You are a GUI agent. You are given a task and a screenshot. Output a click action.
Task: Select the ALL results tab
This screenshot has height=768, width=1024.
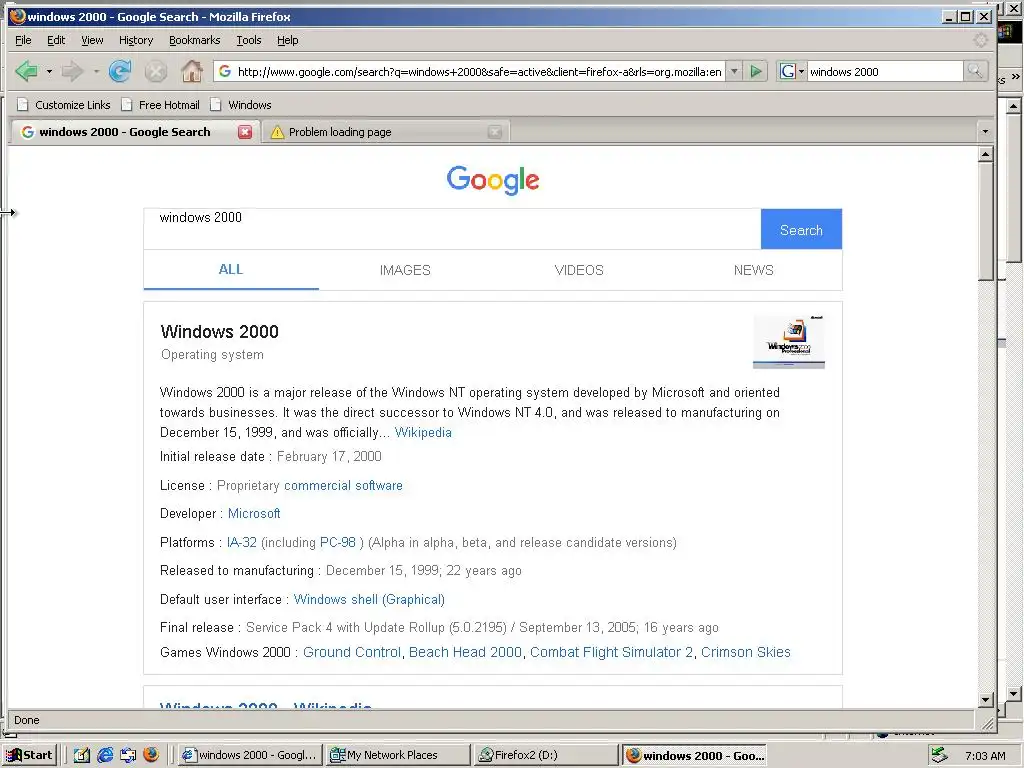231,270
